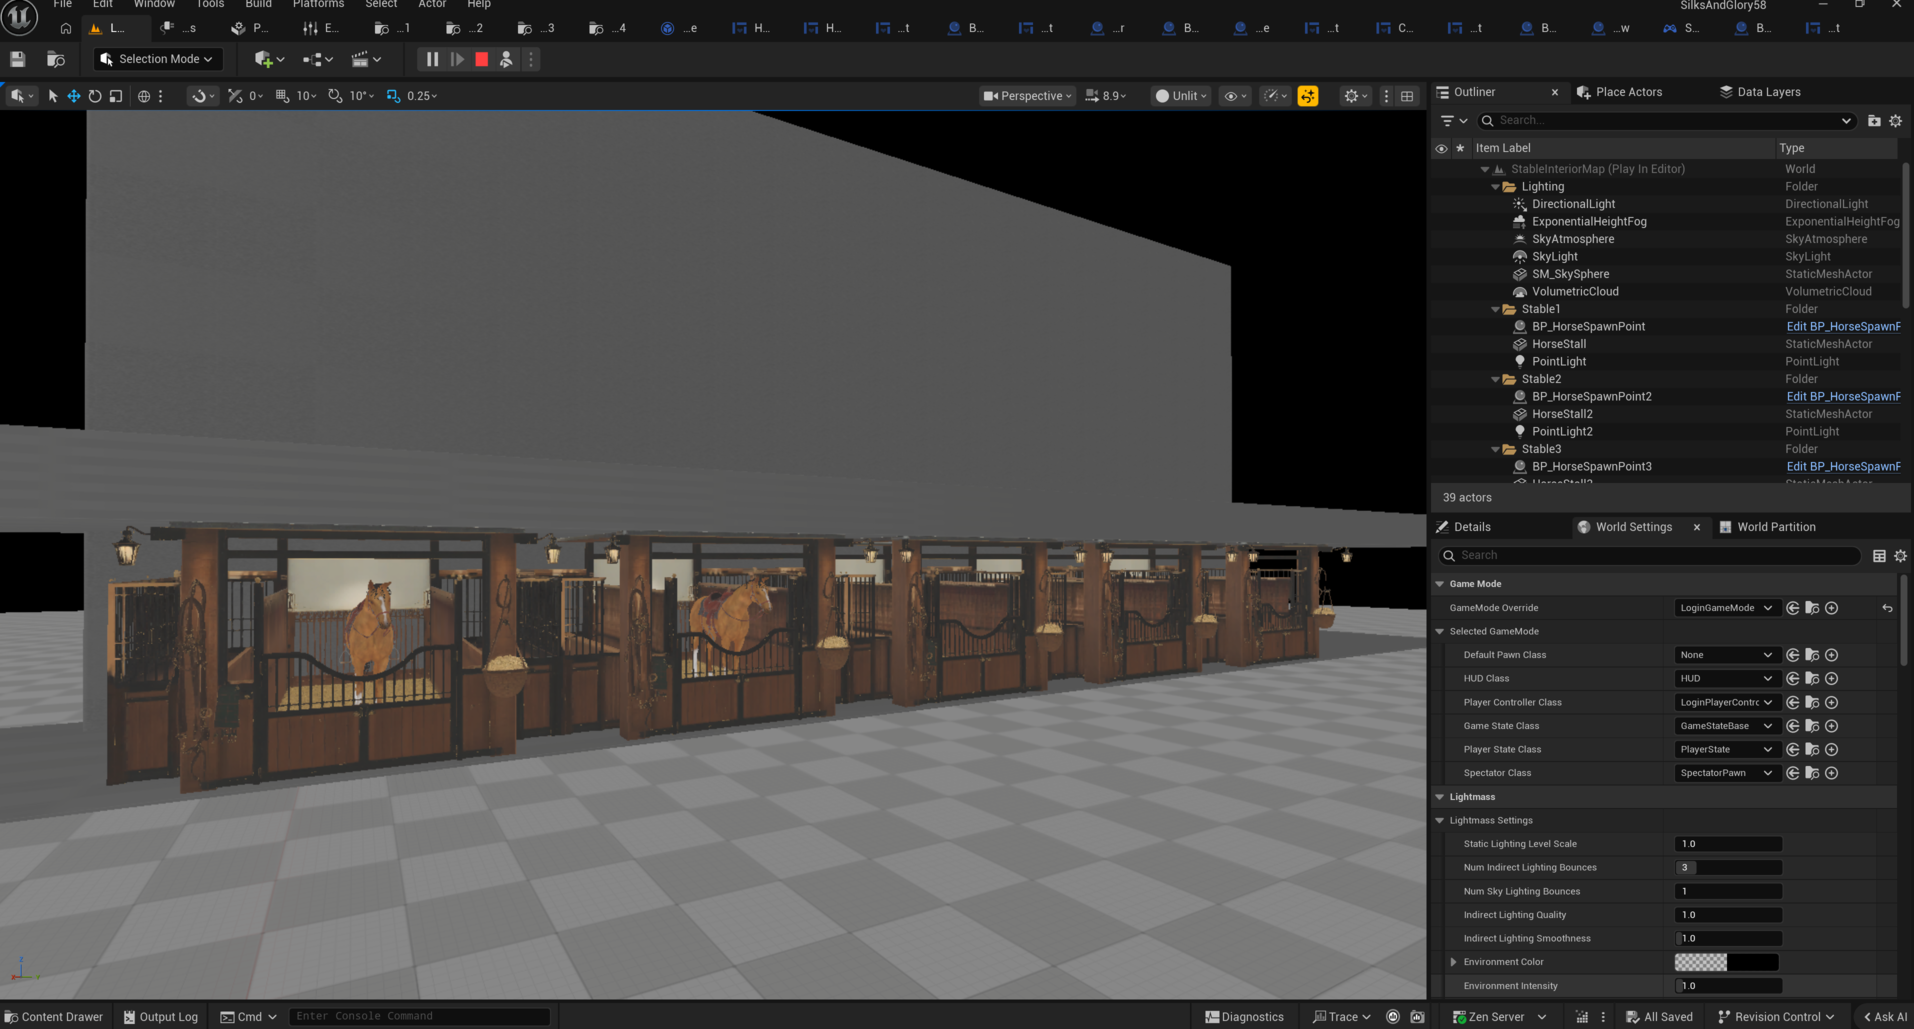Open Edit BP_HorseSpawnPoint link for BP_HorseSpawnPoint3

coord(1843,467)
